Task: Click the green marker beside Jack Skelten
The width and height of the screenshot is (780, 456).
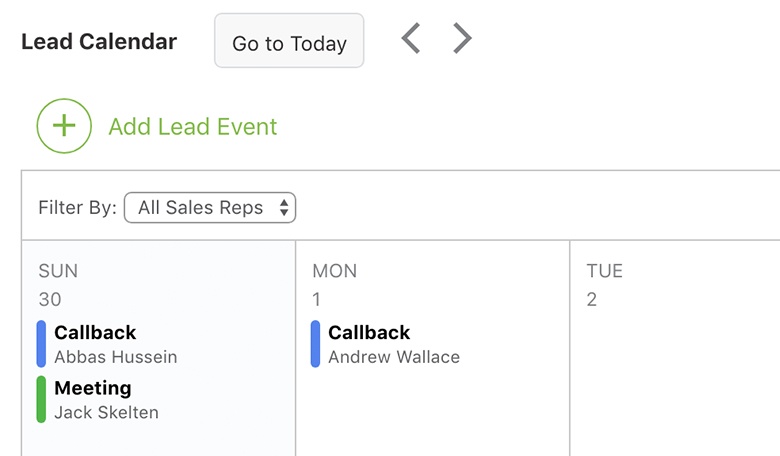Action: pos(41,398)
